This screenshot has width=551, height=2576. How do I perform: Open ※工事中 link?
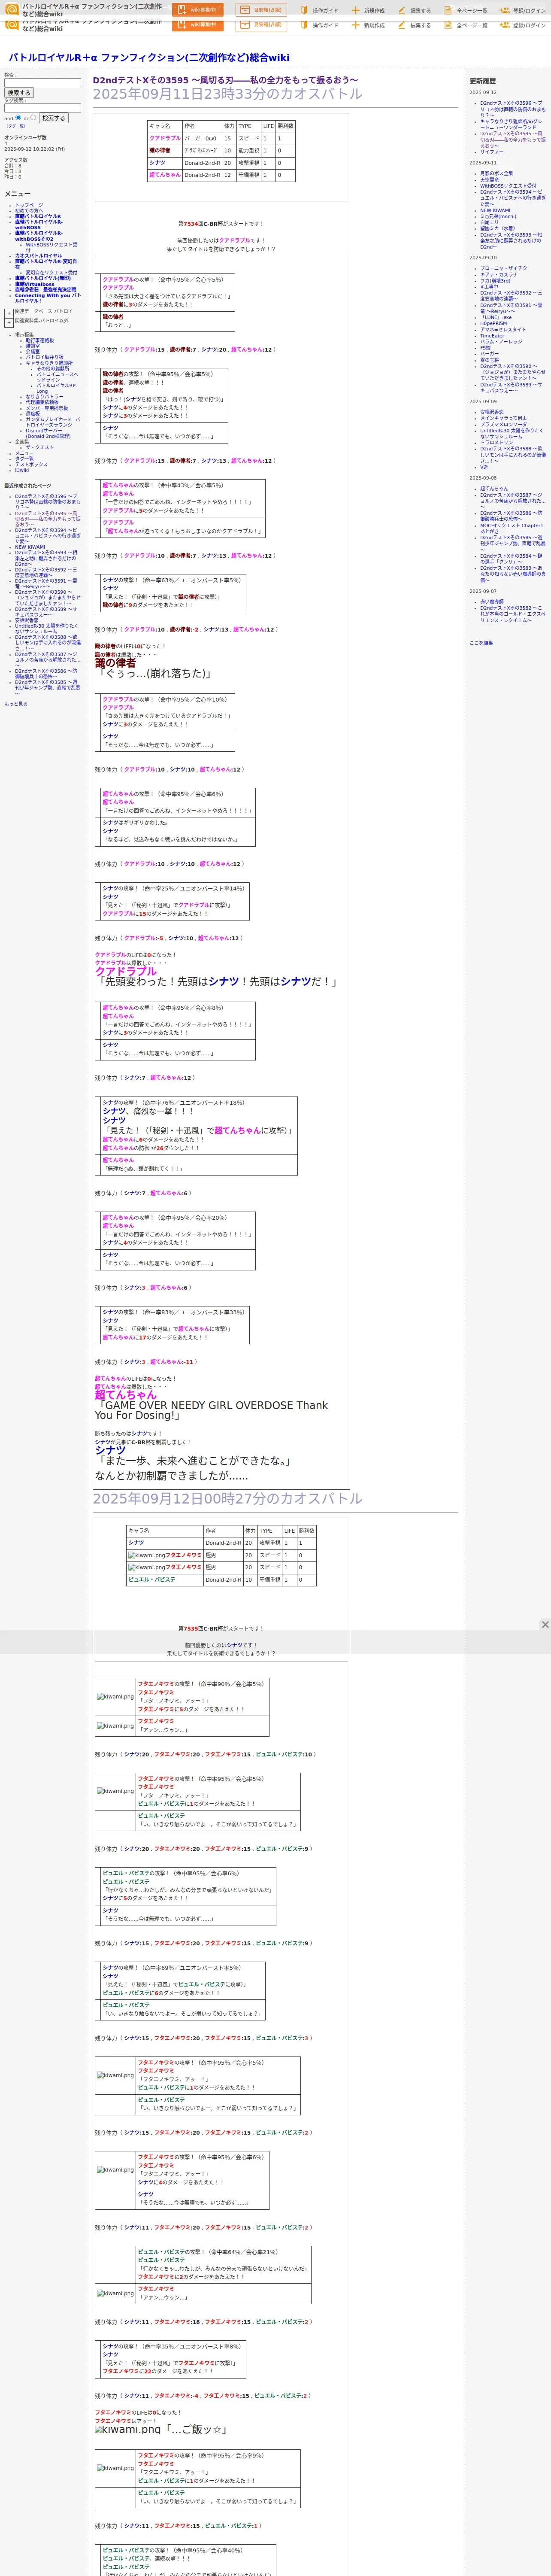tap(490, 287)
